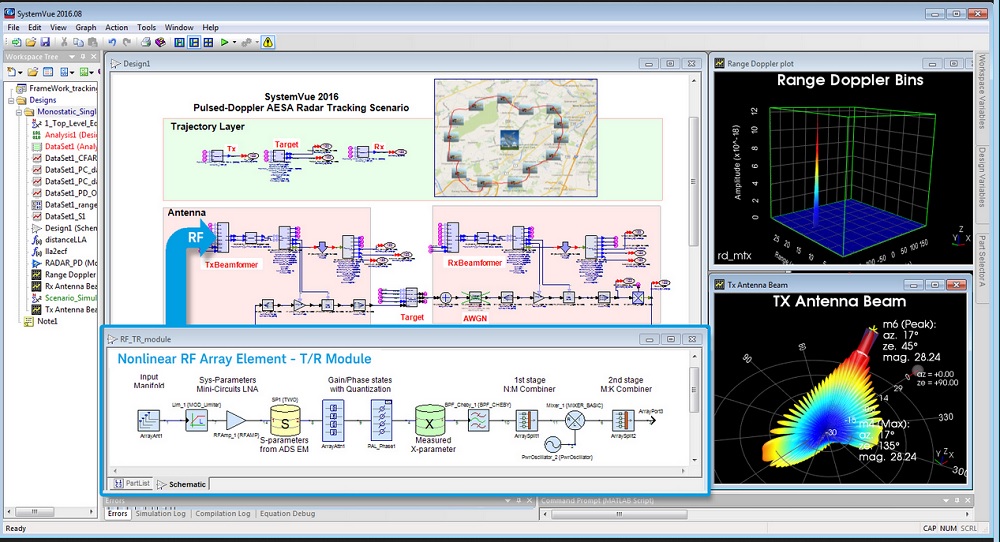1000x542 pixels.
Task: Click the Workspace Tree horizontal scrollbar
Action: [x=34, y=511]
